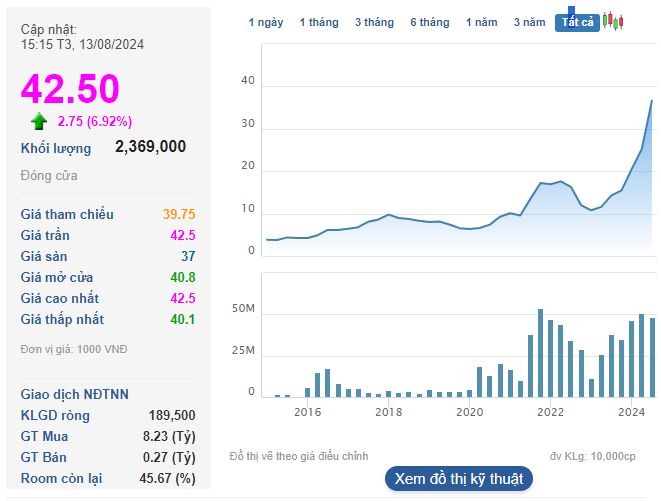Switch to the candlestick chart icon
This screenshot has width=661, height=501.
[613, 22]
